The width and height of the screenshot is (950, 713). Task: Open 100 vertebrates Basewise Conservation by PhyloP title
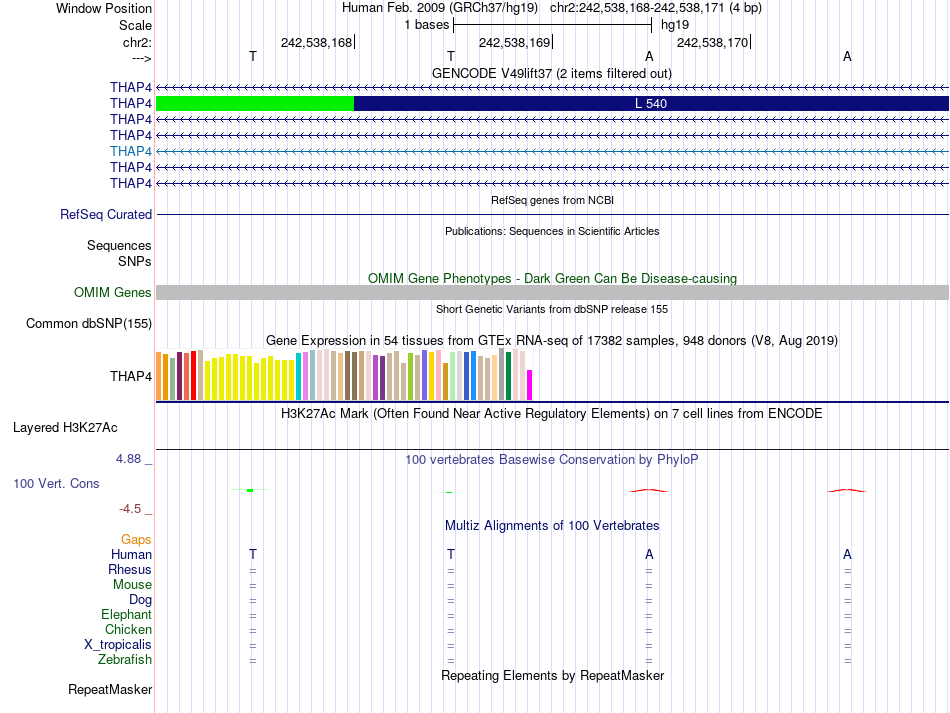(551, 460)
